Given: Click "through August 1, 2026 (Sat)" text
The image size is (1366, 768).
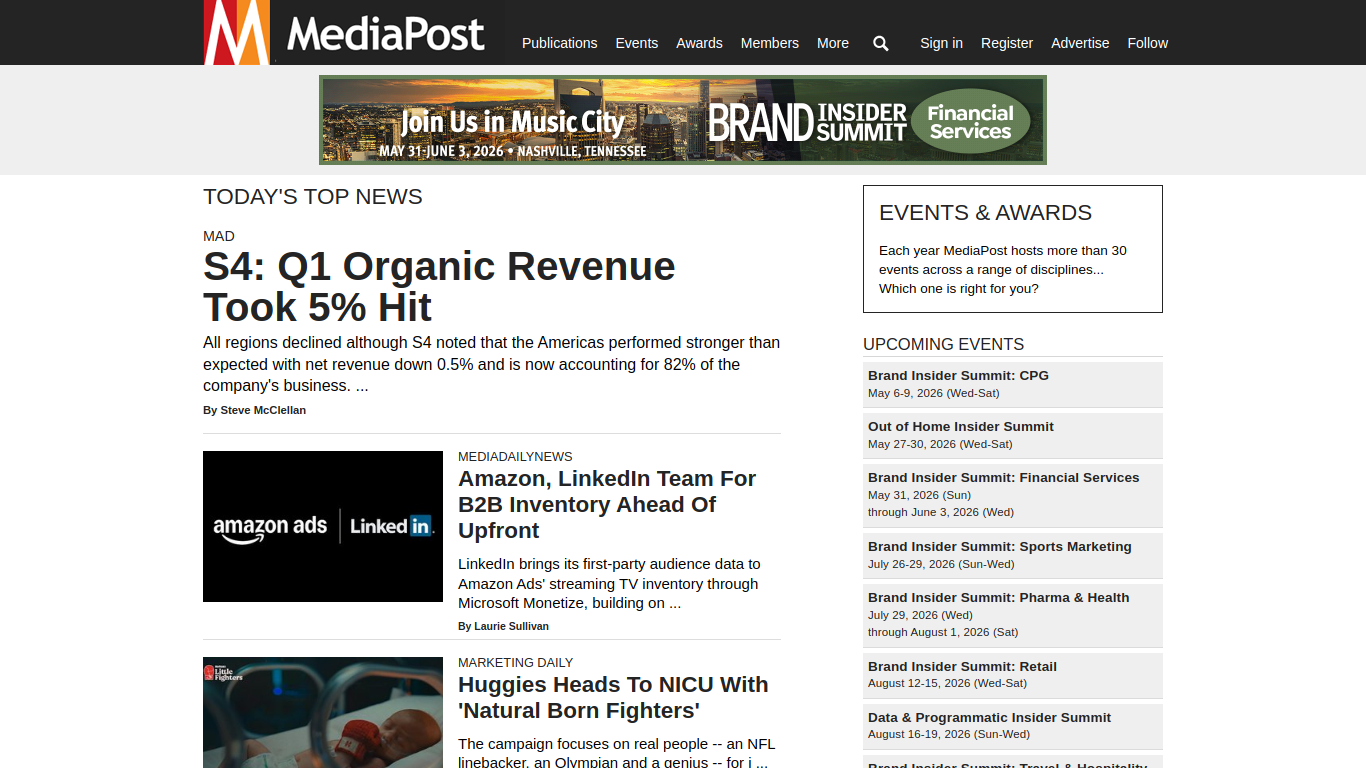Looking at the screenshot, I should coord(943,632).
